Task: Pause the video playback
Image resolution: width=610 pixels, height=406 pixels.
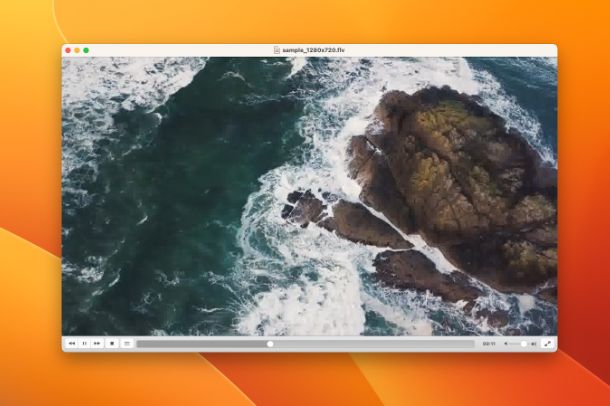Action: [x=84, y=344]
